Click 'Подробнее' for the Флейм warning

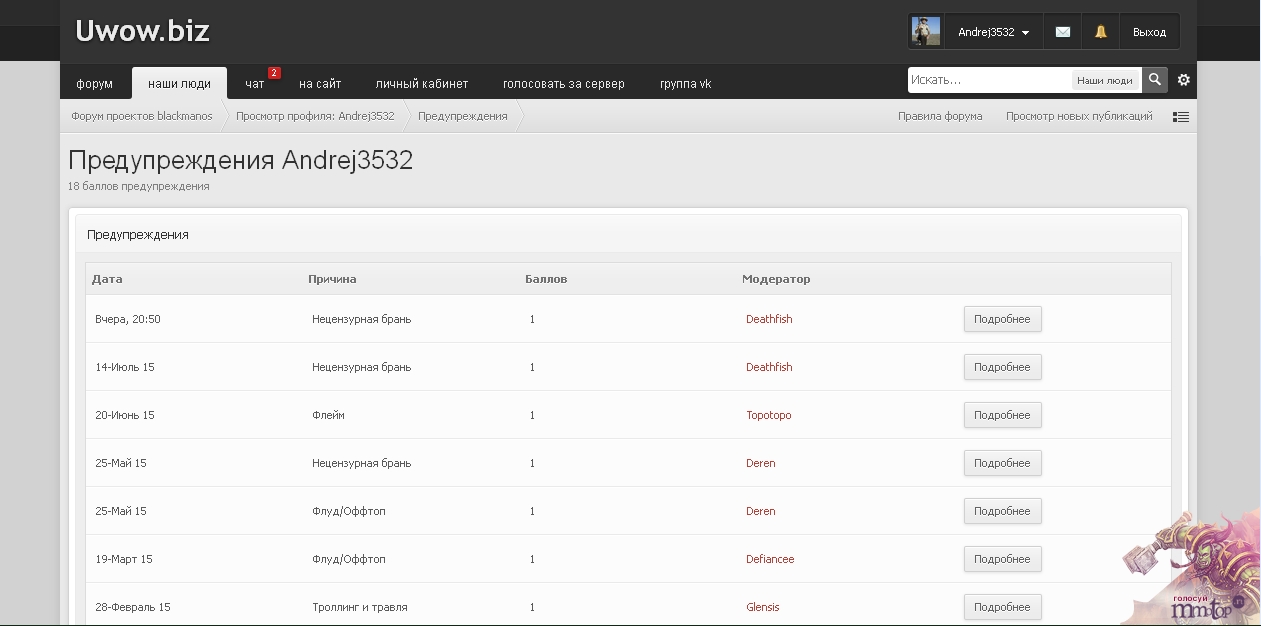tap(1002, 415)
